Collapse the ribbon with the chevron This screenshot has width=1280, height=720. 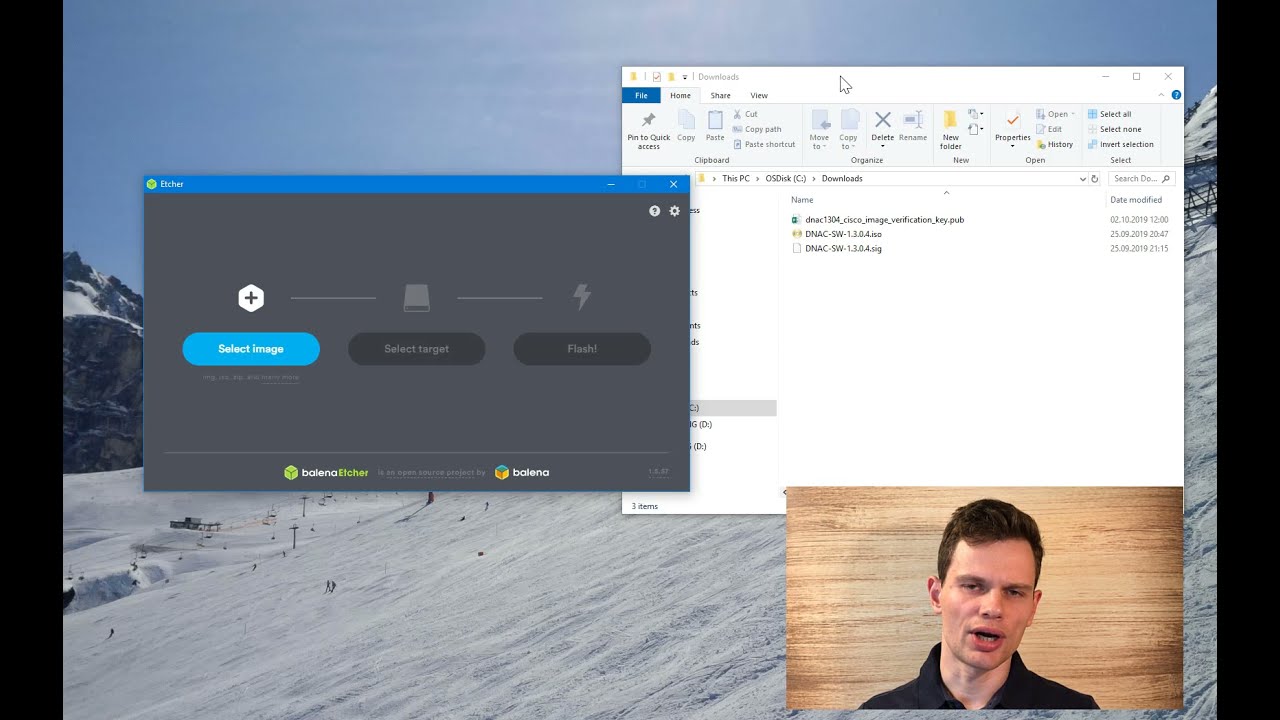(1161, 95)
